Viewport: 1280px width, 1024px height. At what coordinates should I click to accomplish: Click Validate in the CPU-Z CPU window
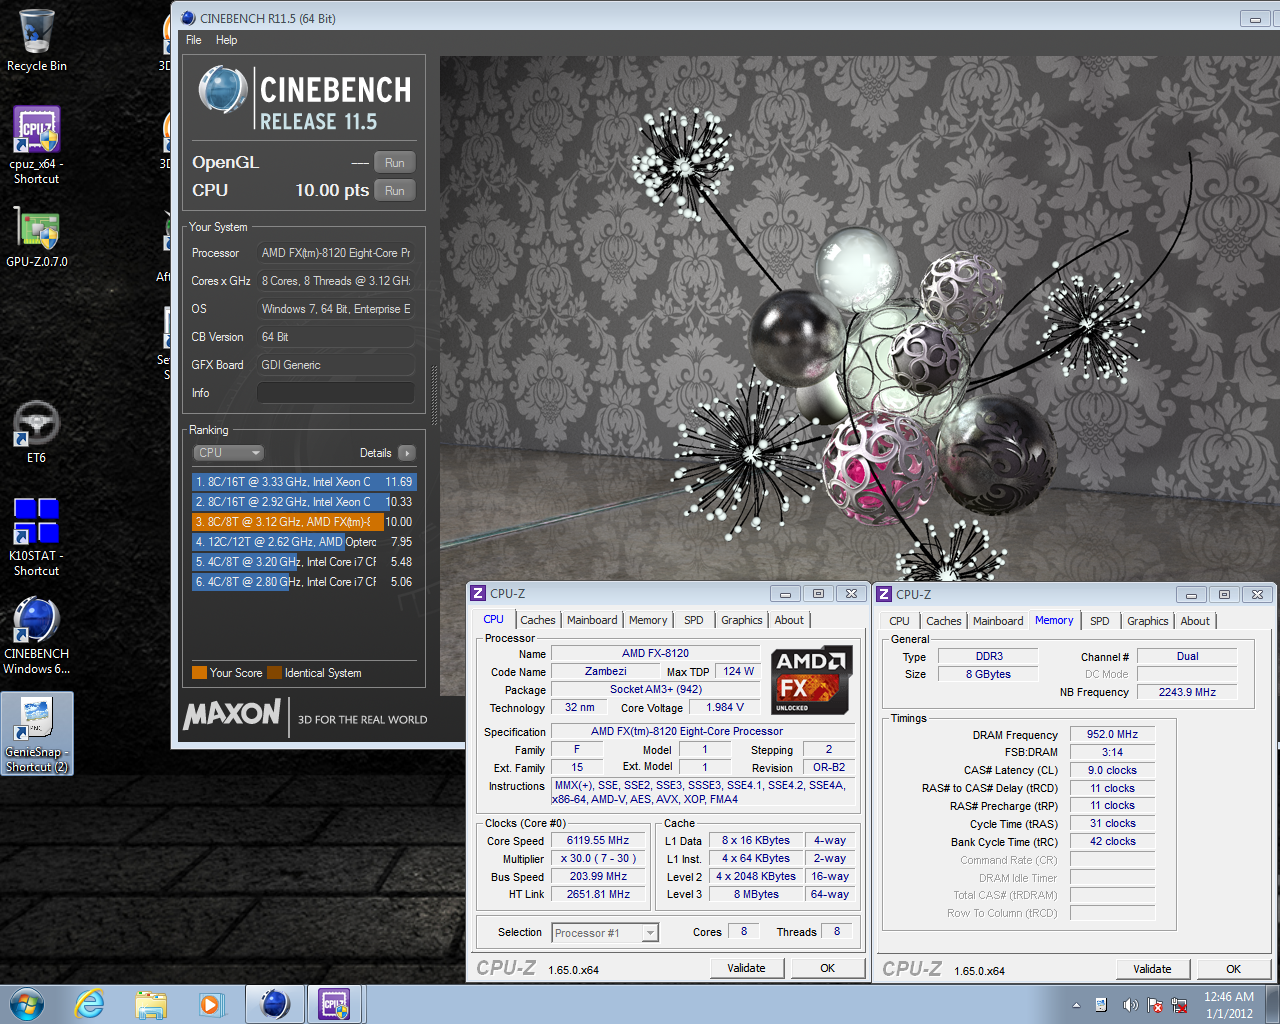[x=746, y=968]
